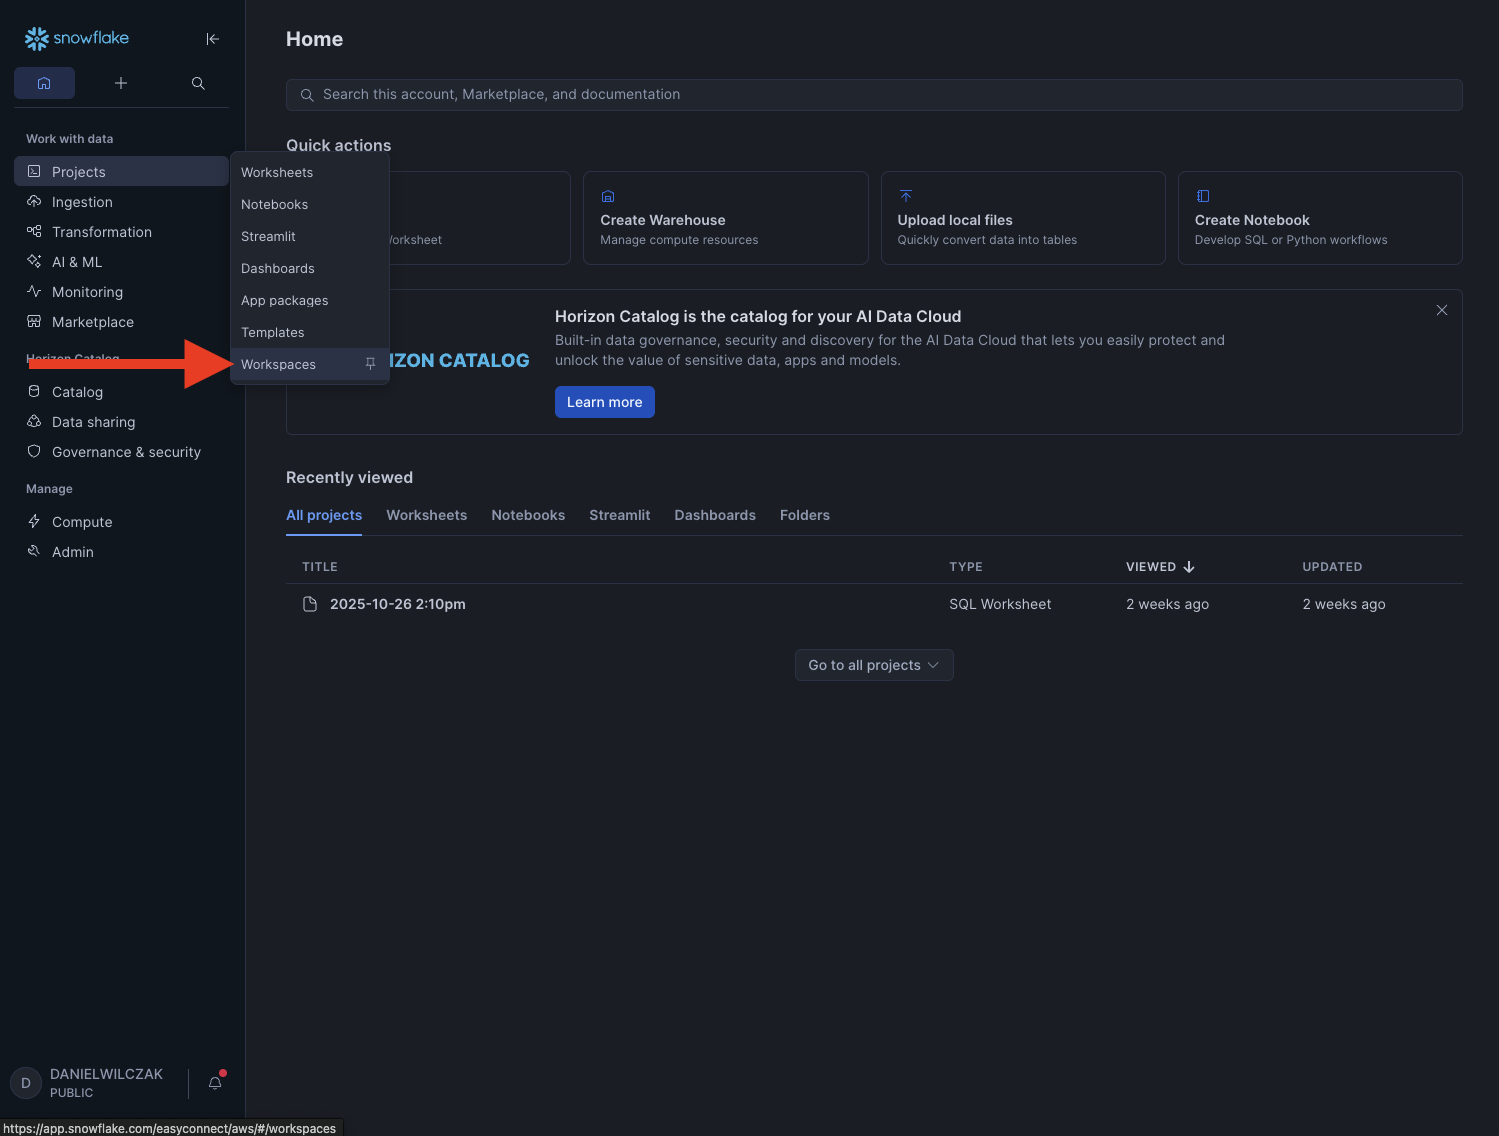Viewport: 1499px width, 1136px height.
Task: Dismiss the Horizon Catalog banner
Action: (x=1441, y=310)
